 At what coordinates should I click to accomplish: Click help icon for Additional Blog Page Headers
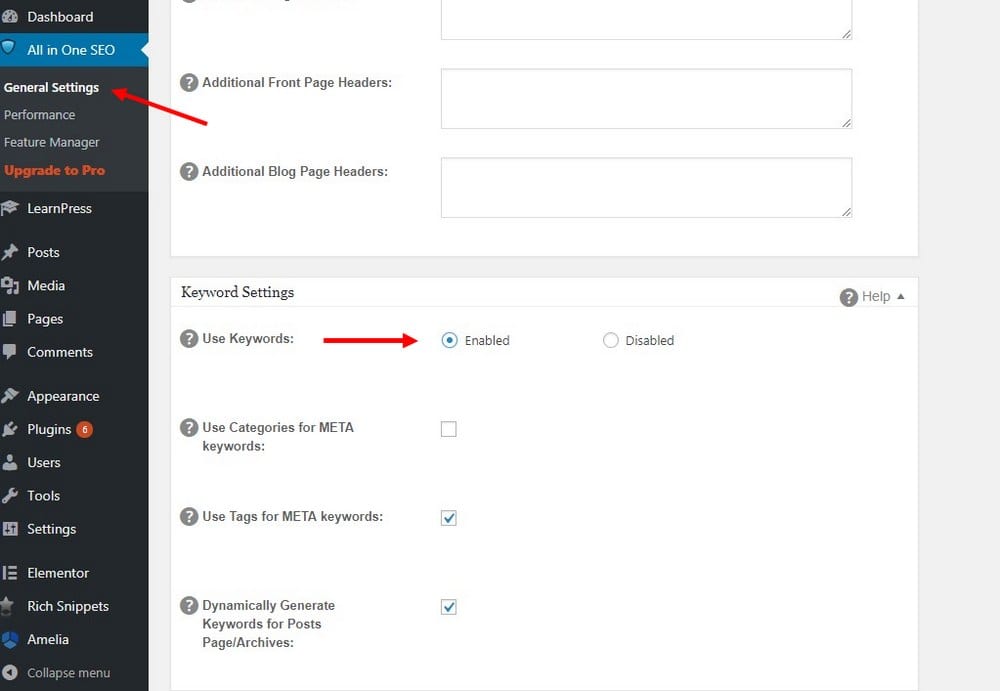pos(189,172)
